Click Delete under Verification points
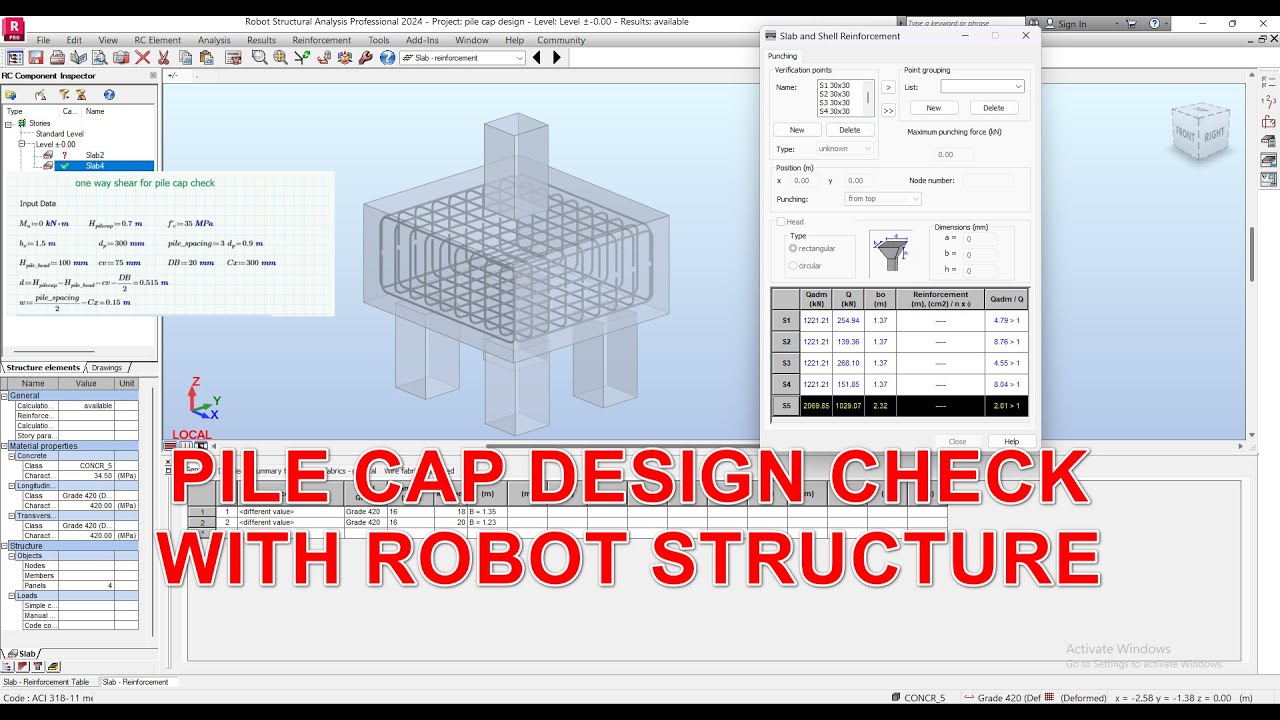This screenshot has height=720, width=1280. coord(850,130)
